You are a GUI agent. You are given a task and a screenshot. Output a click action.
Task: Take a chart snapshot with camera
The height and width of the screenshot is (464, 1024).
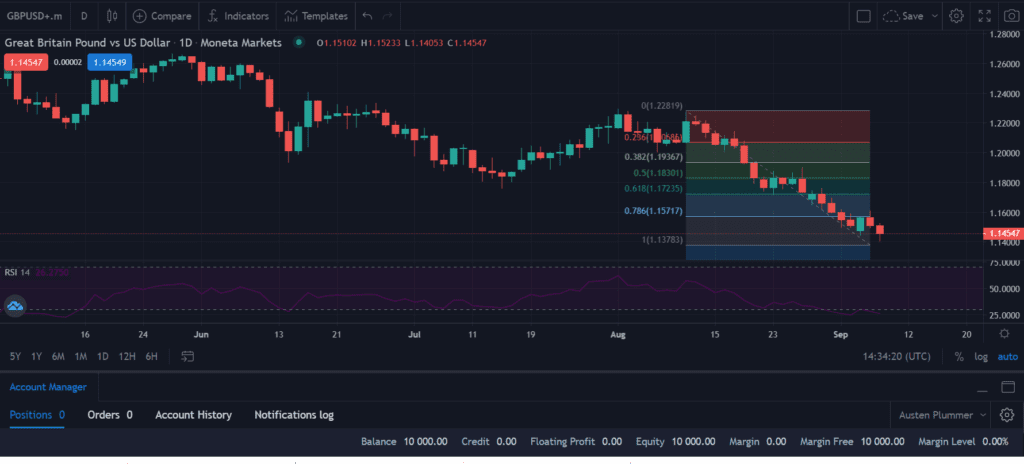[1010, 16]
